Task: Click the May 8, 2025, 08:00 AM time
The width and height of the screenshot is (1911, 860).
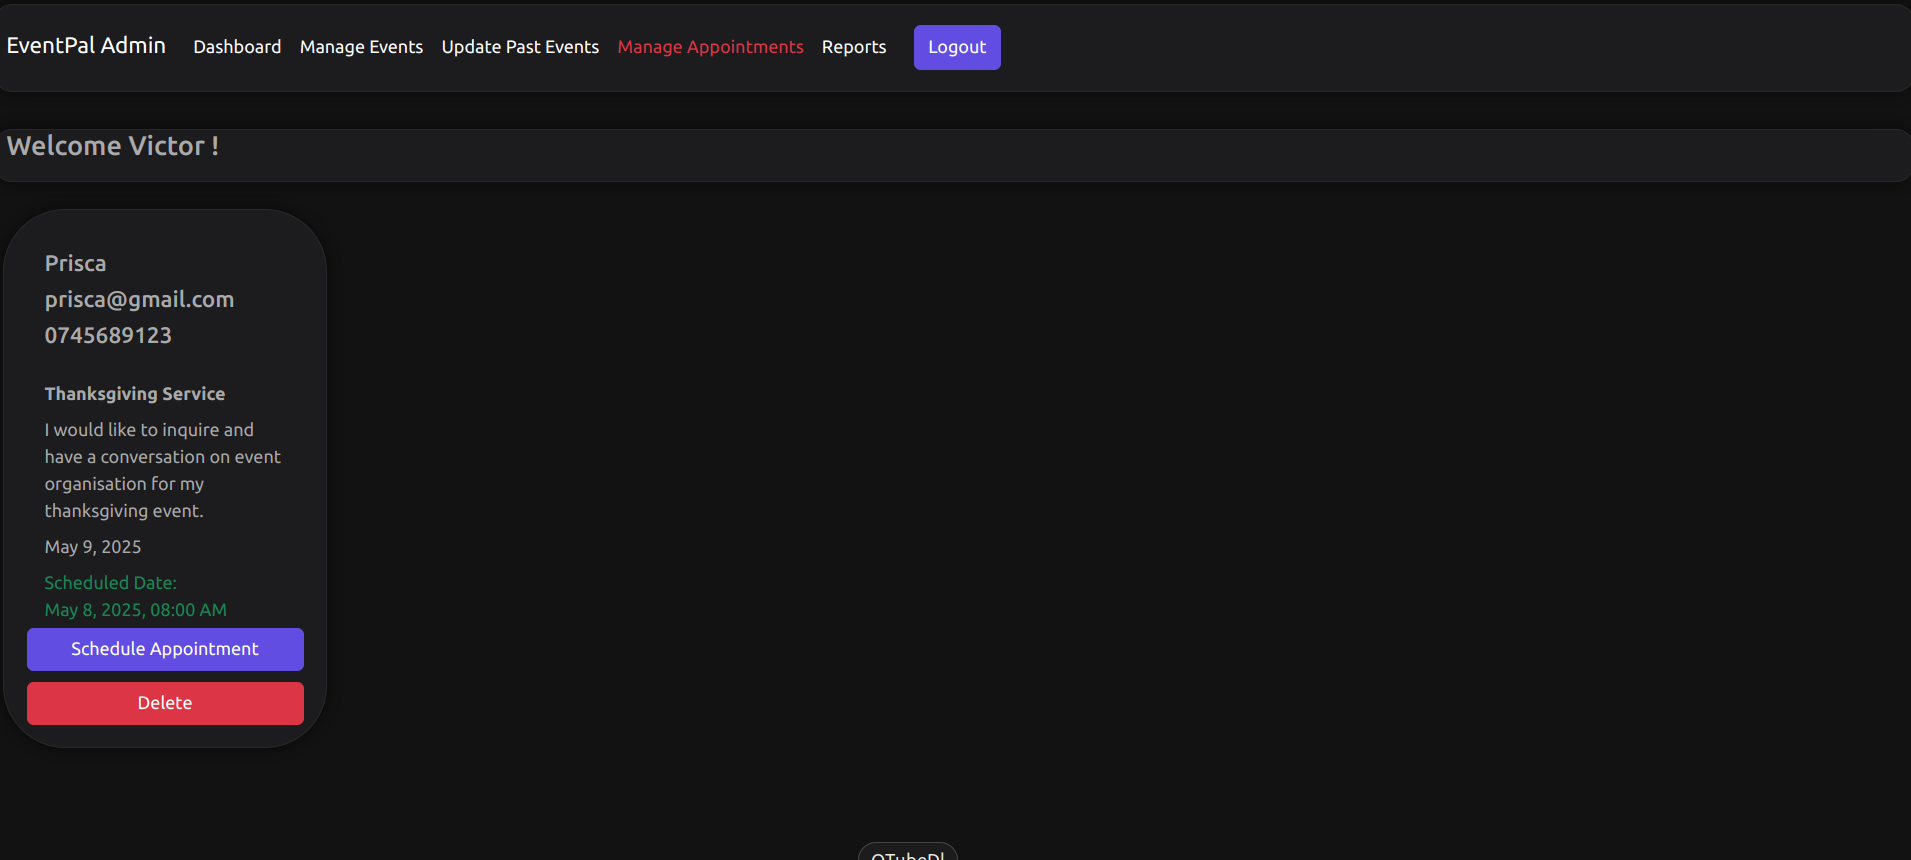Action: (135, 610)
